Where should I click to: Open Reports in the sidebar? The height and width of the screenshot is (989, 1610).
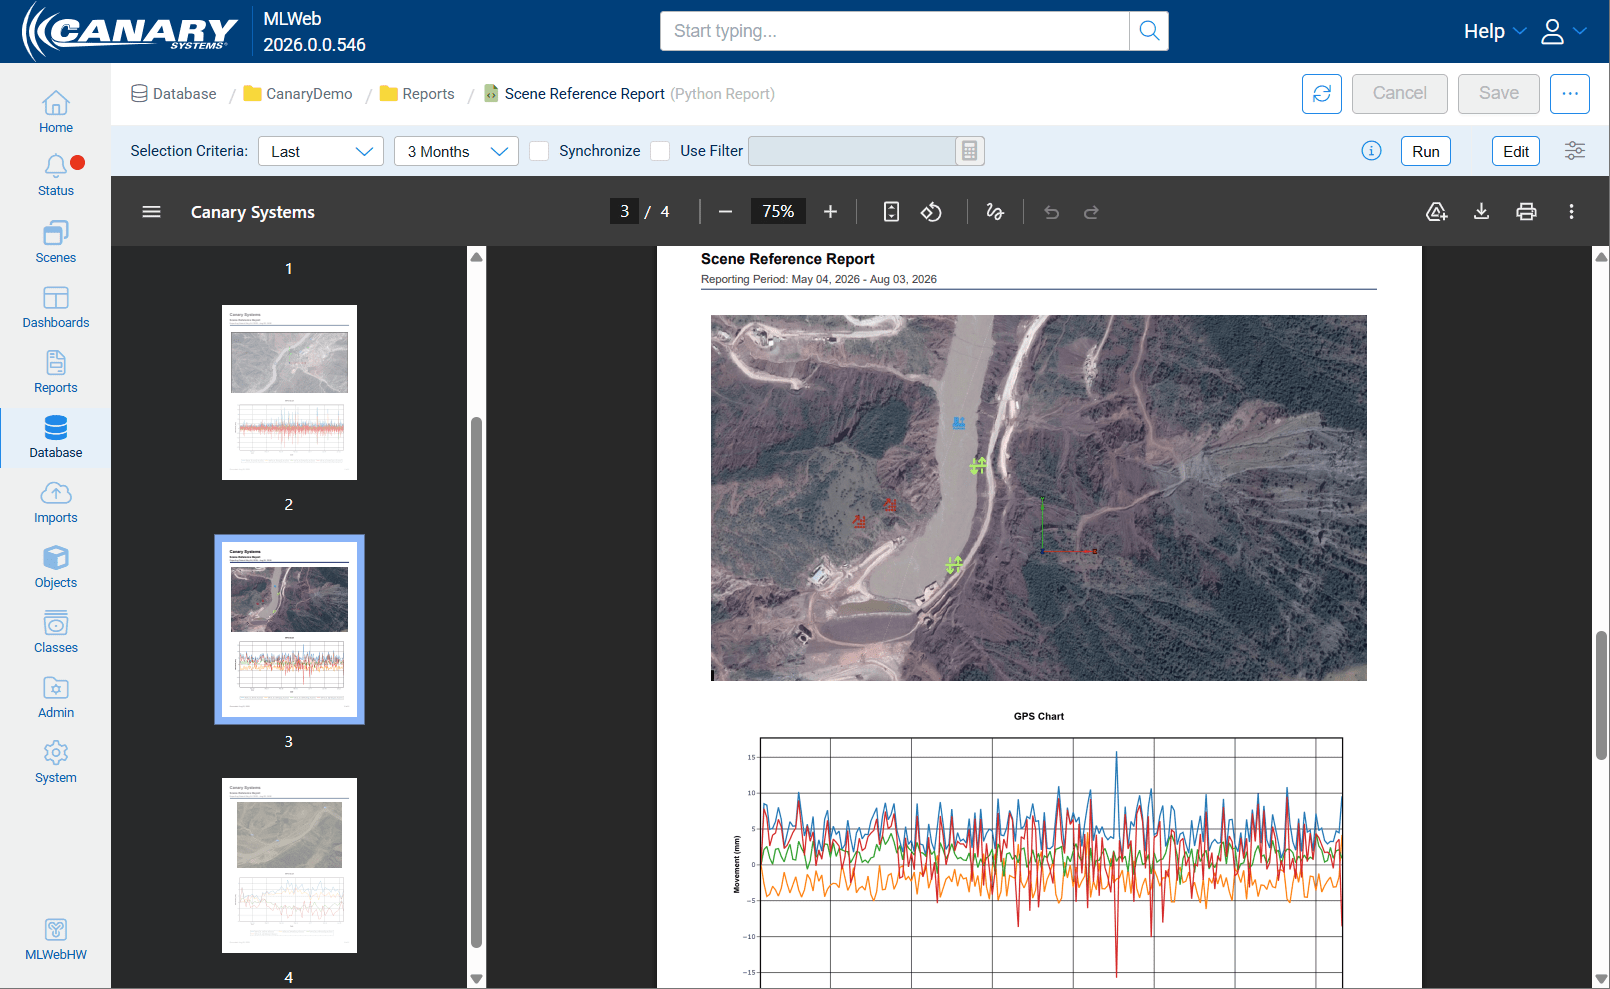(x=56, y=372)
